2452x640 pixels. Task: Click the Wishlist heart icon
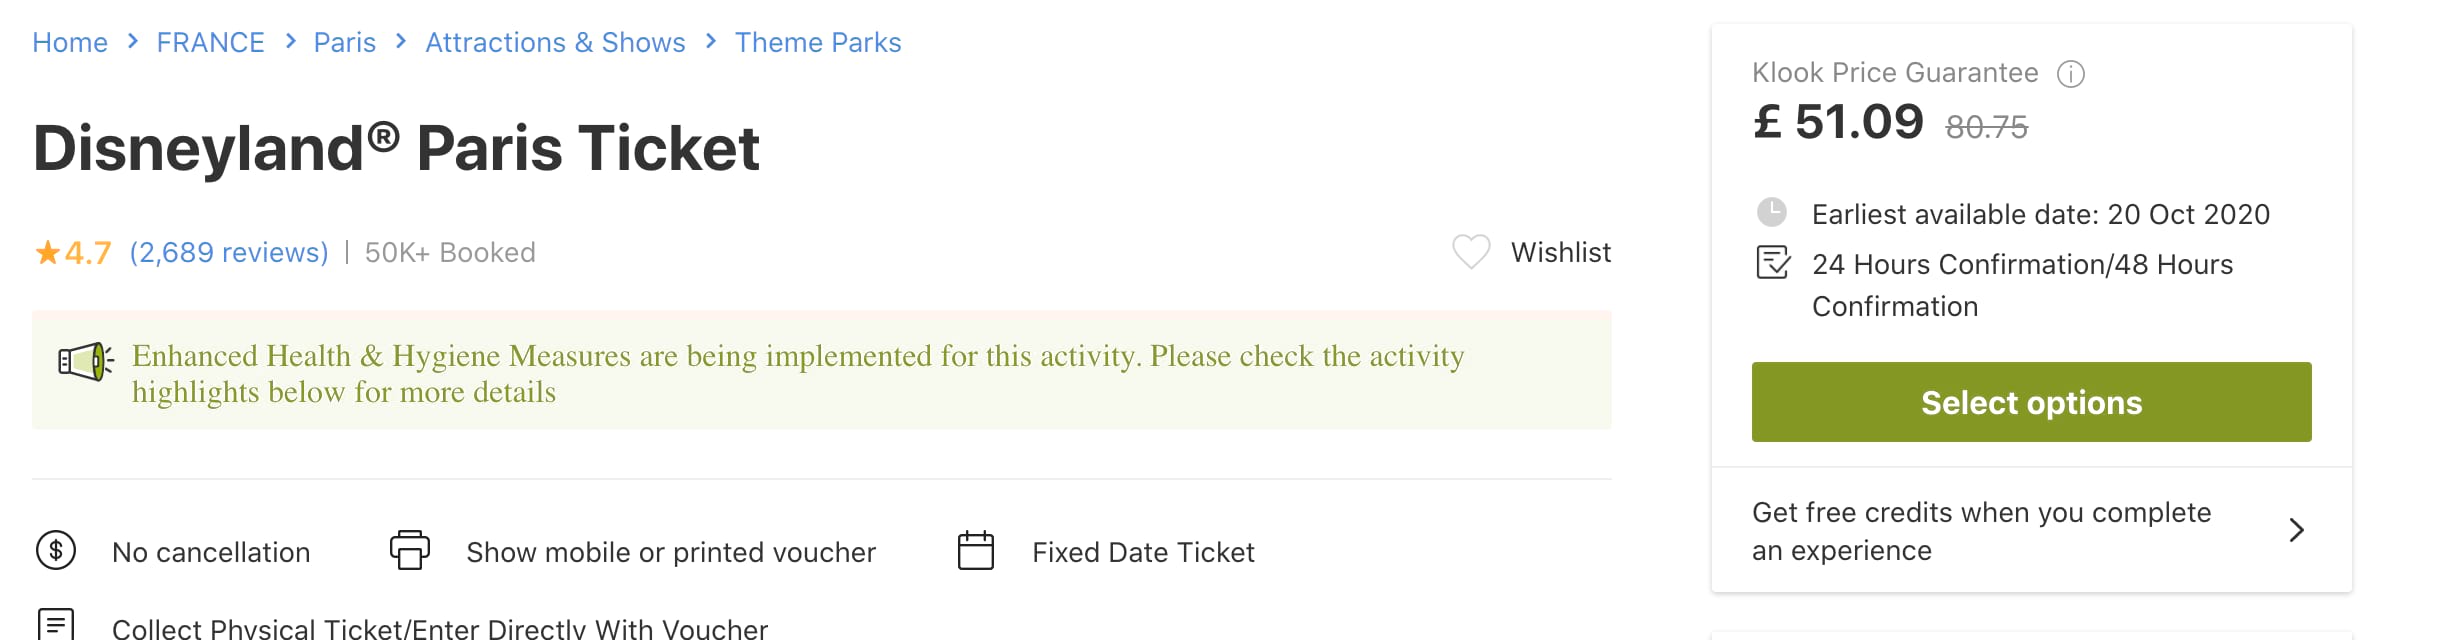(x=1471, y=252)
